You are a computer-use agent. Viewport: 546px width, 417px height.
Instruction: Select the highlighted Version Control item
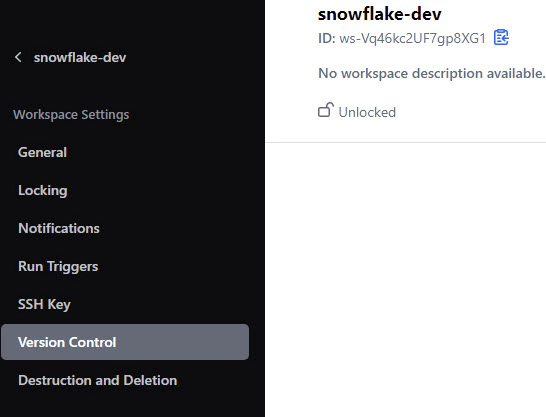pyautogui.click(x=125, y=342)
